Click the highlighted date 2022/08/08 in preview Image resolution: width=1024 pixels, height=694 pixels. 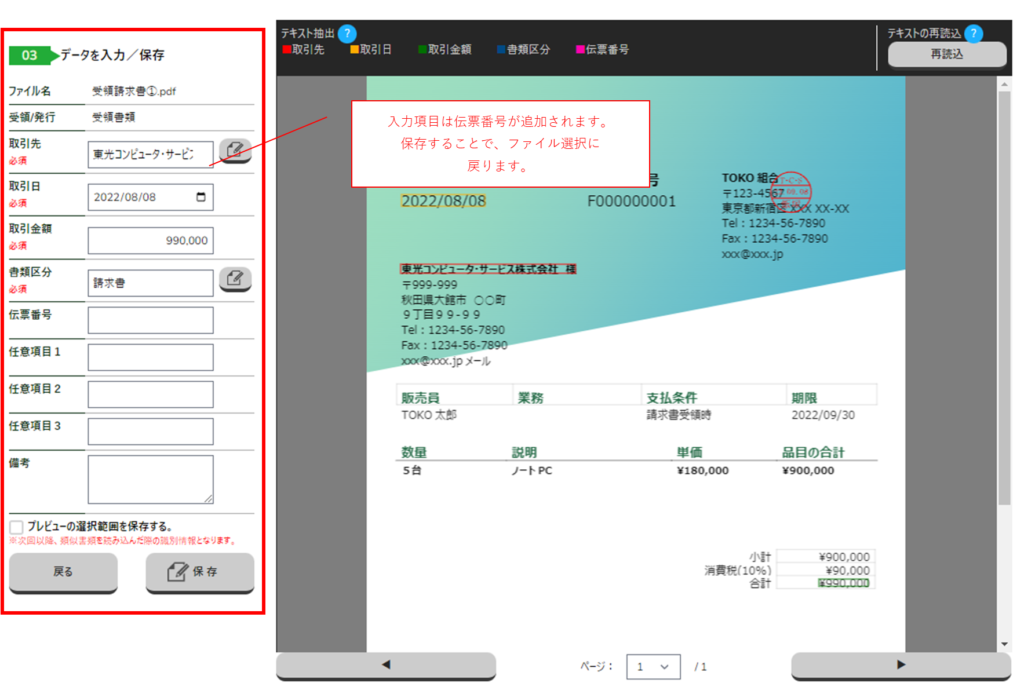pos(443,201)
